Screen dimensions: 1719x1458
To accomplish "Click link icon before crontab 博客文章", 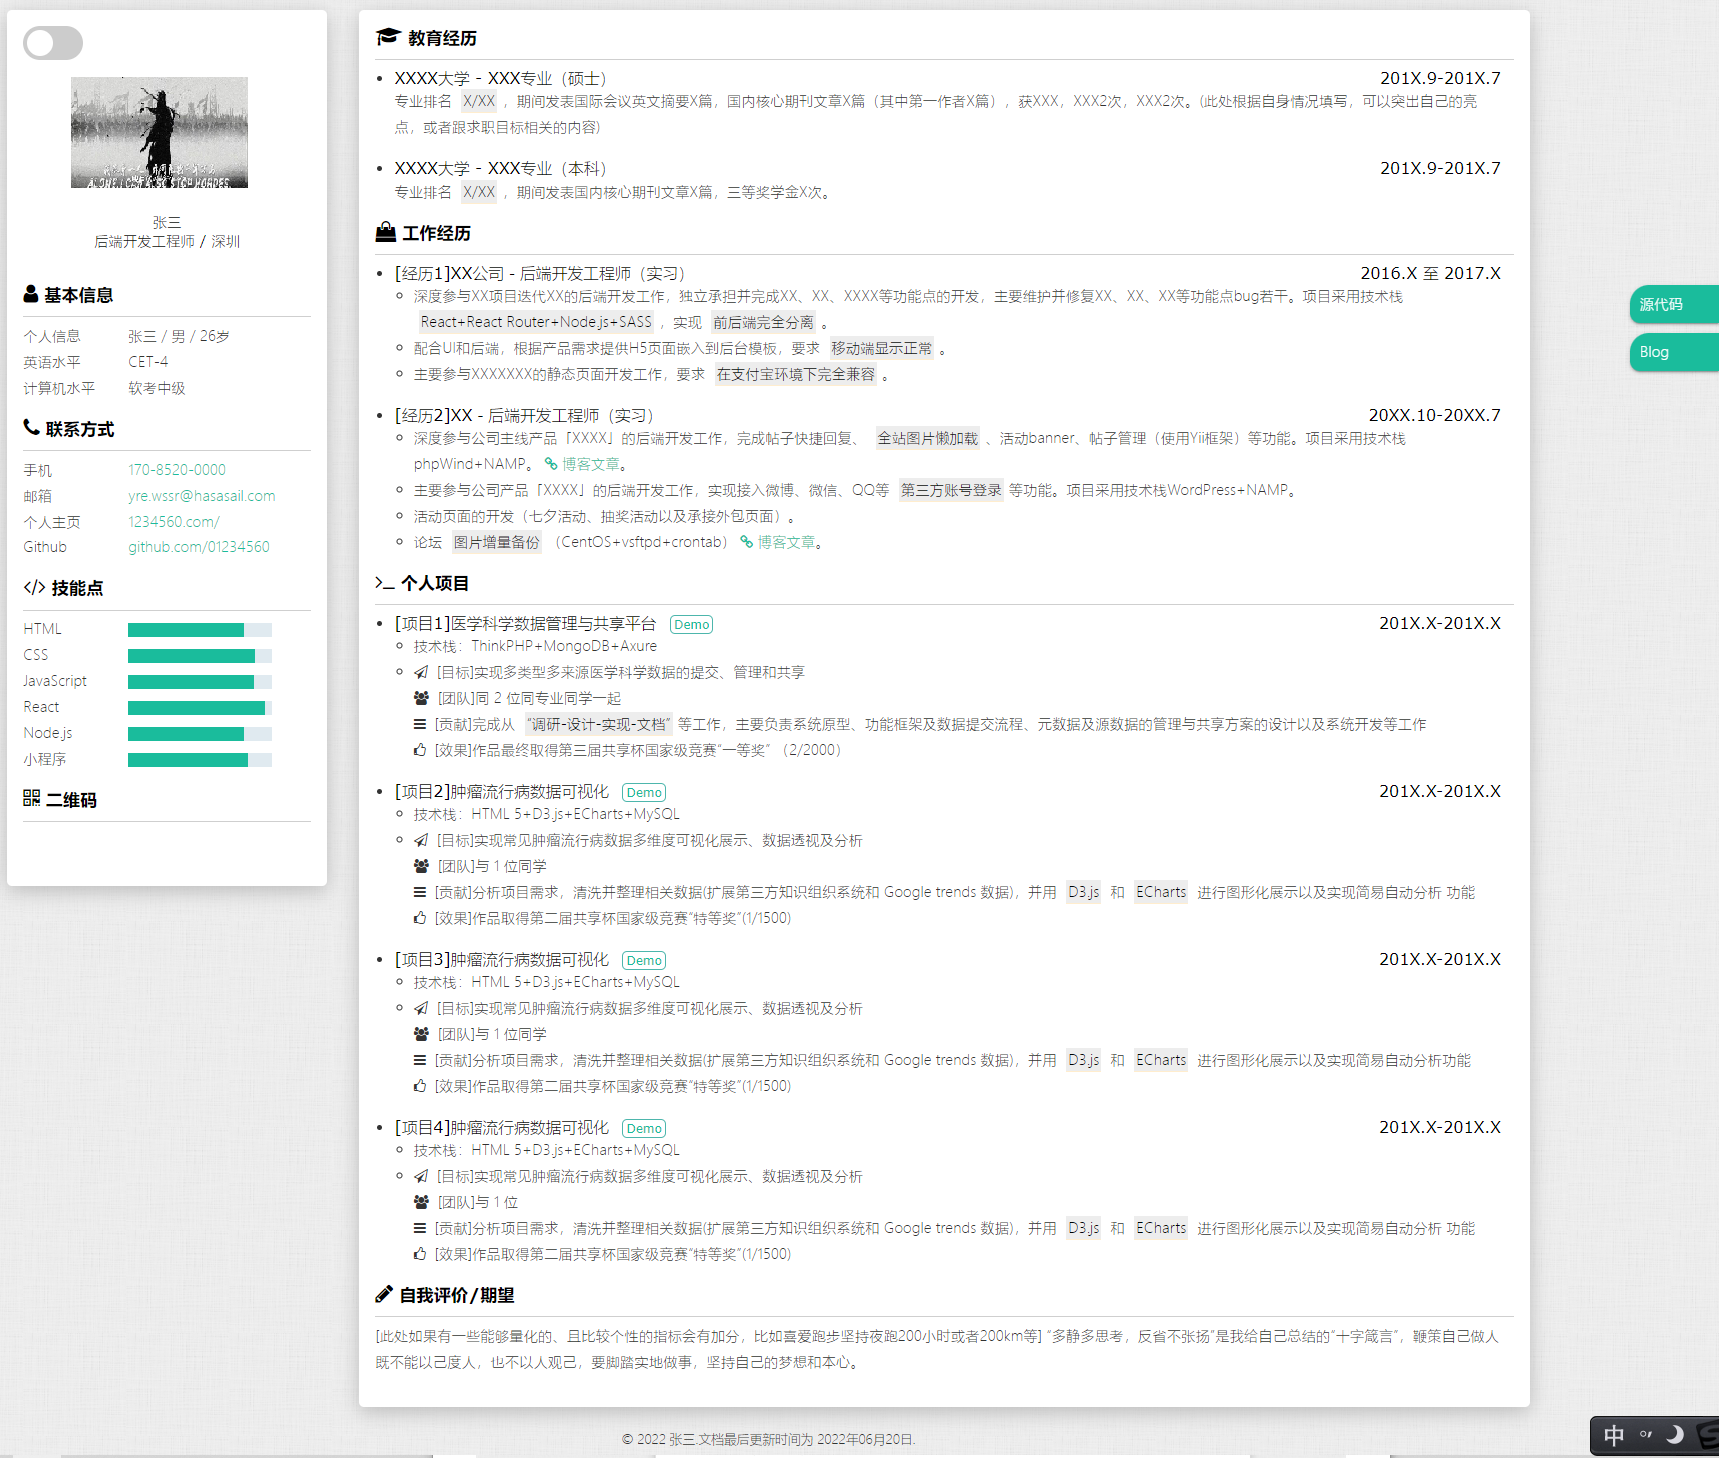I will tap(746, 542).
